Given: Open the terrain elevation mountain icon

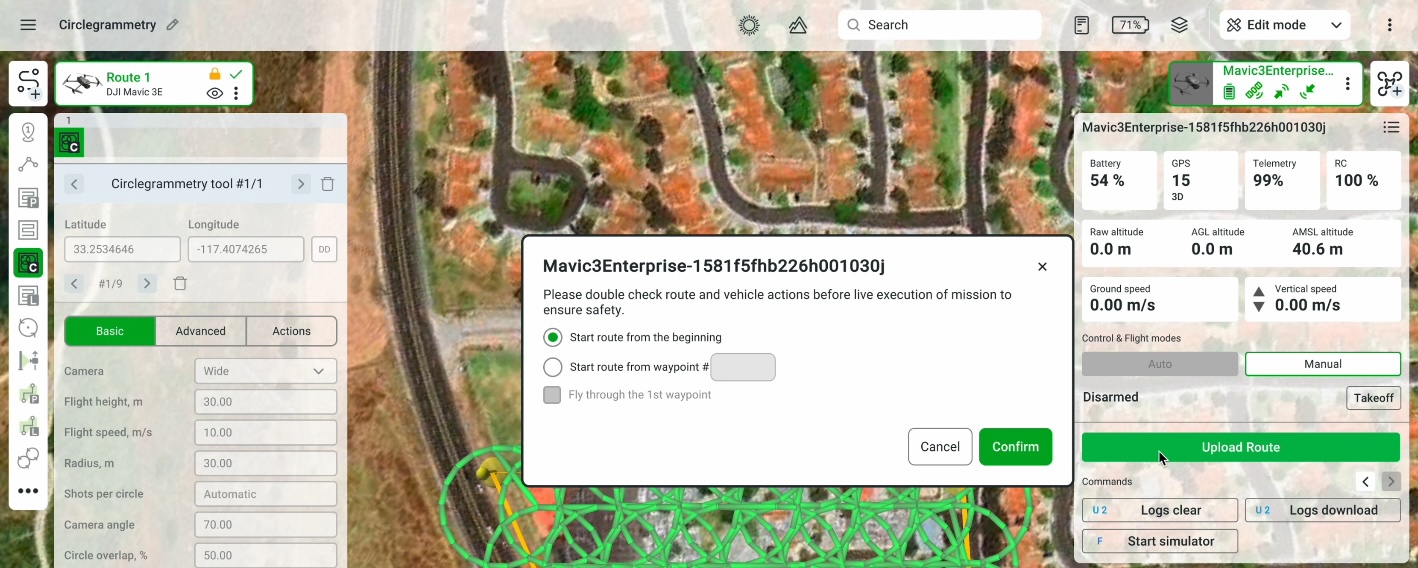Looking at the screenshot, I should click(798, 25).
